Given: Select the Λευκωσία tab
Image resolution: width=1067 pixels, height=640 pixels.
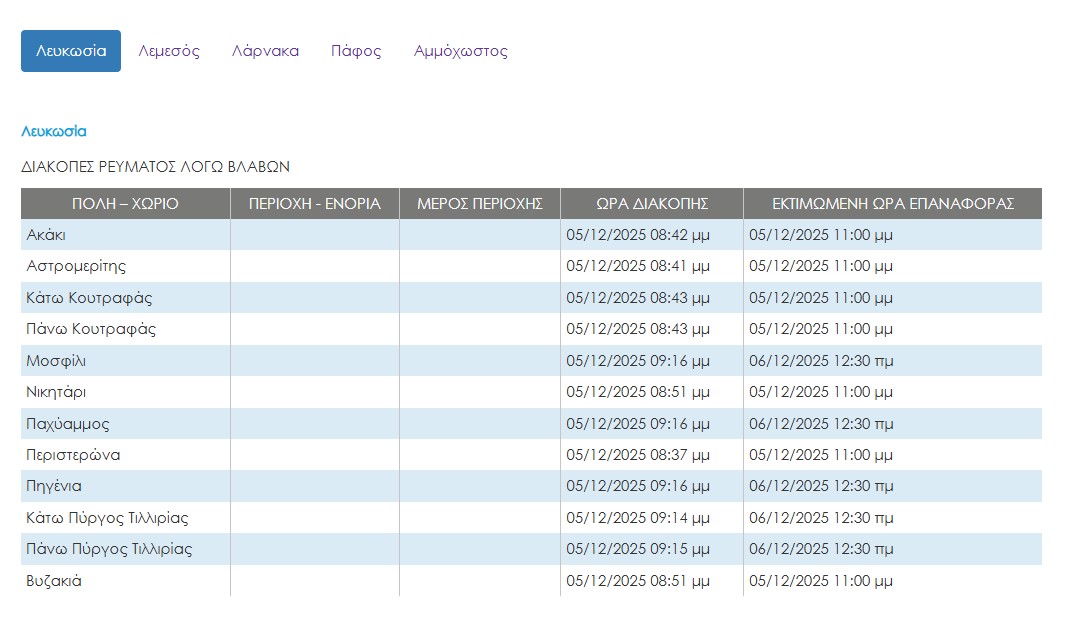Looking at the screenshot, I should click(x=71, y=51).
